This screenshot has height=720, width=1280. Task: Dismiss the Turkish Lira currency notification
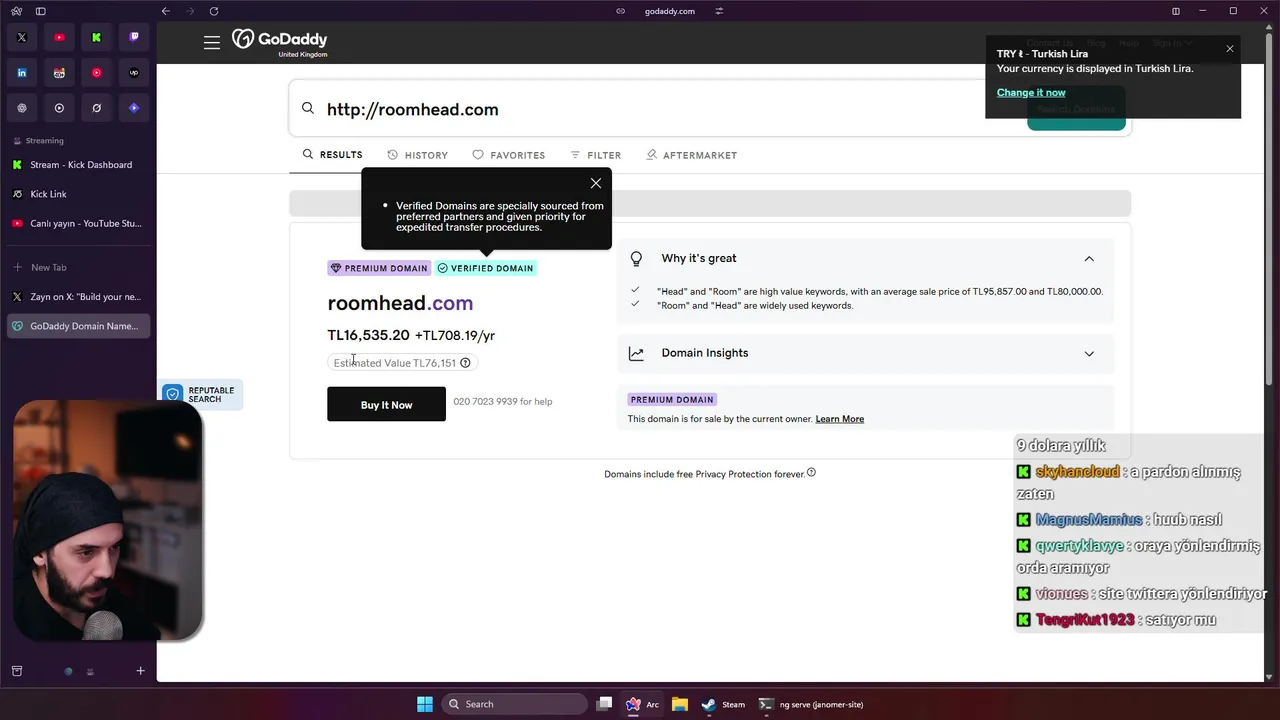click(1230, 49)
